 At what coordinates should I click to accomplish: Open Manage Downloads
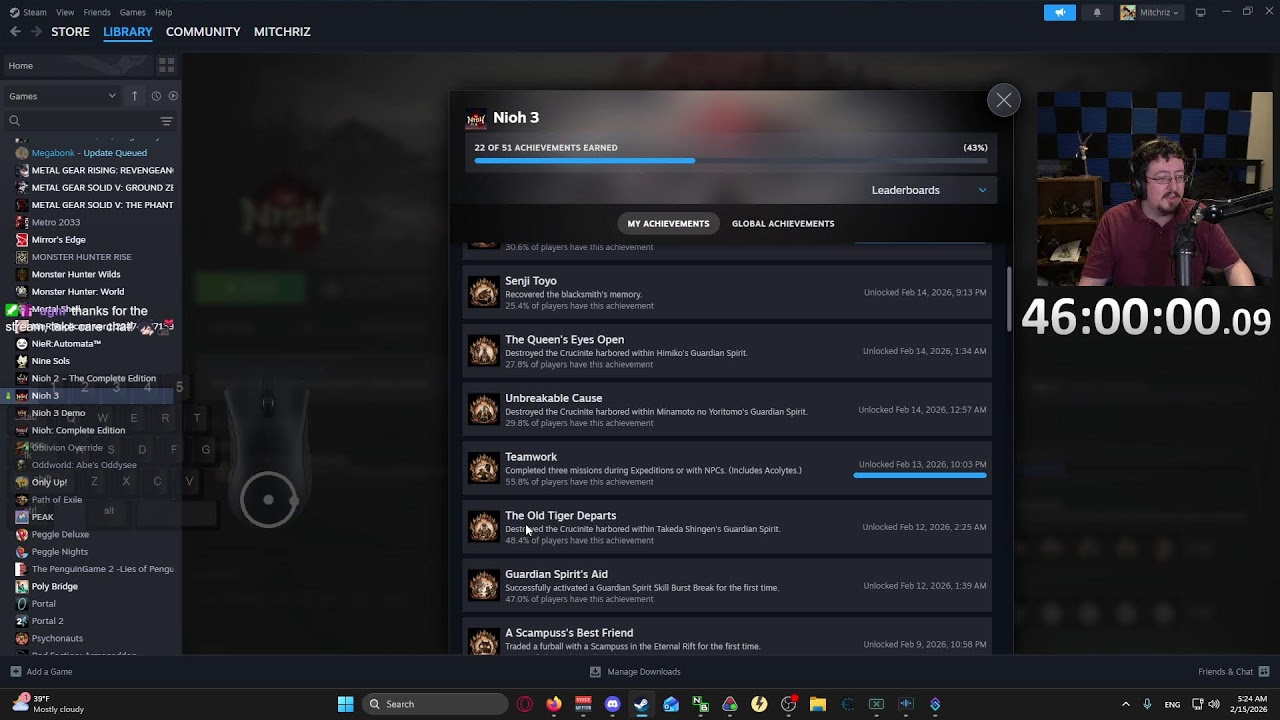pos(636,672)
